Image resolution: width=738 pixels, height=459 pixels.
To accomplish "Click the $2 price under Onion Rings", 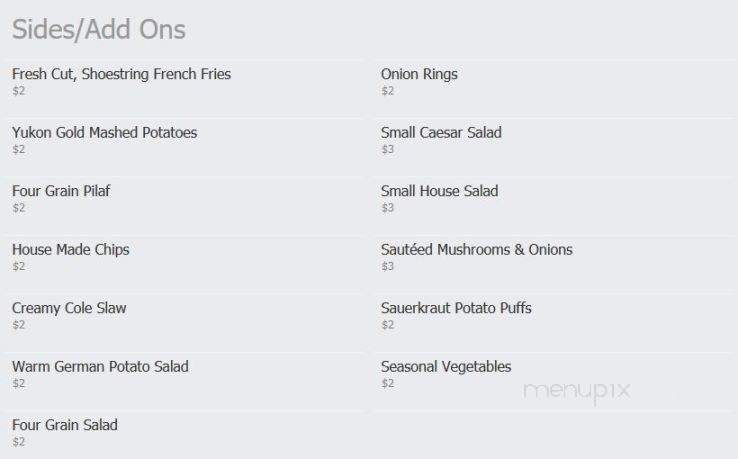I will pyautogui.click(x=387, y=91).
